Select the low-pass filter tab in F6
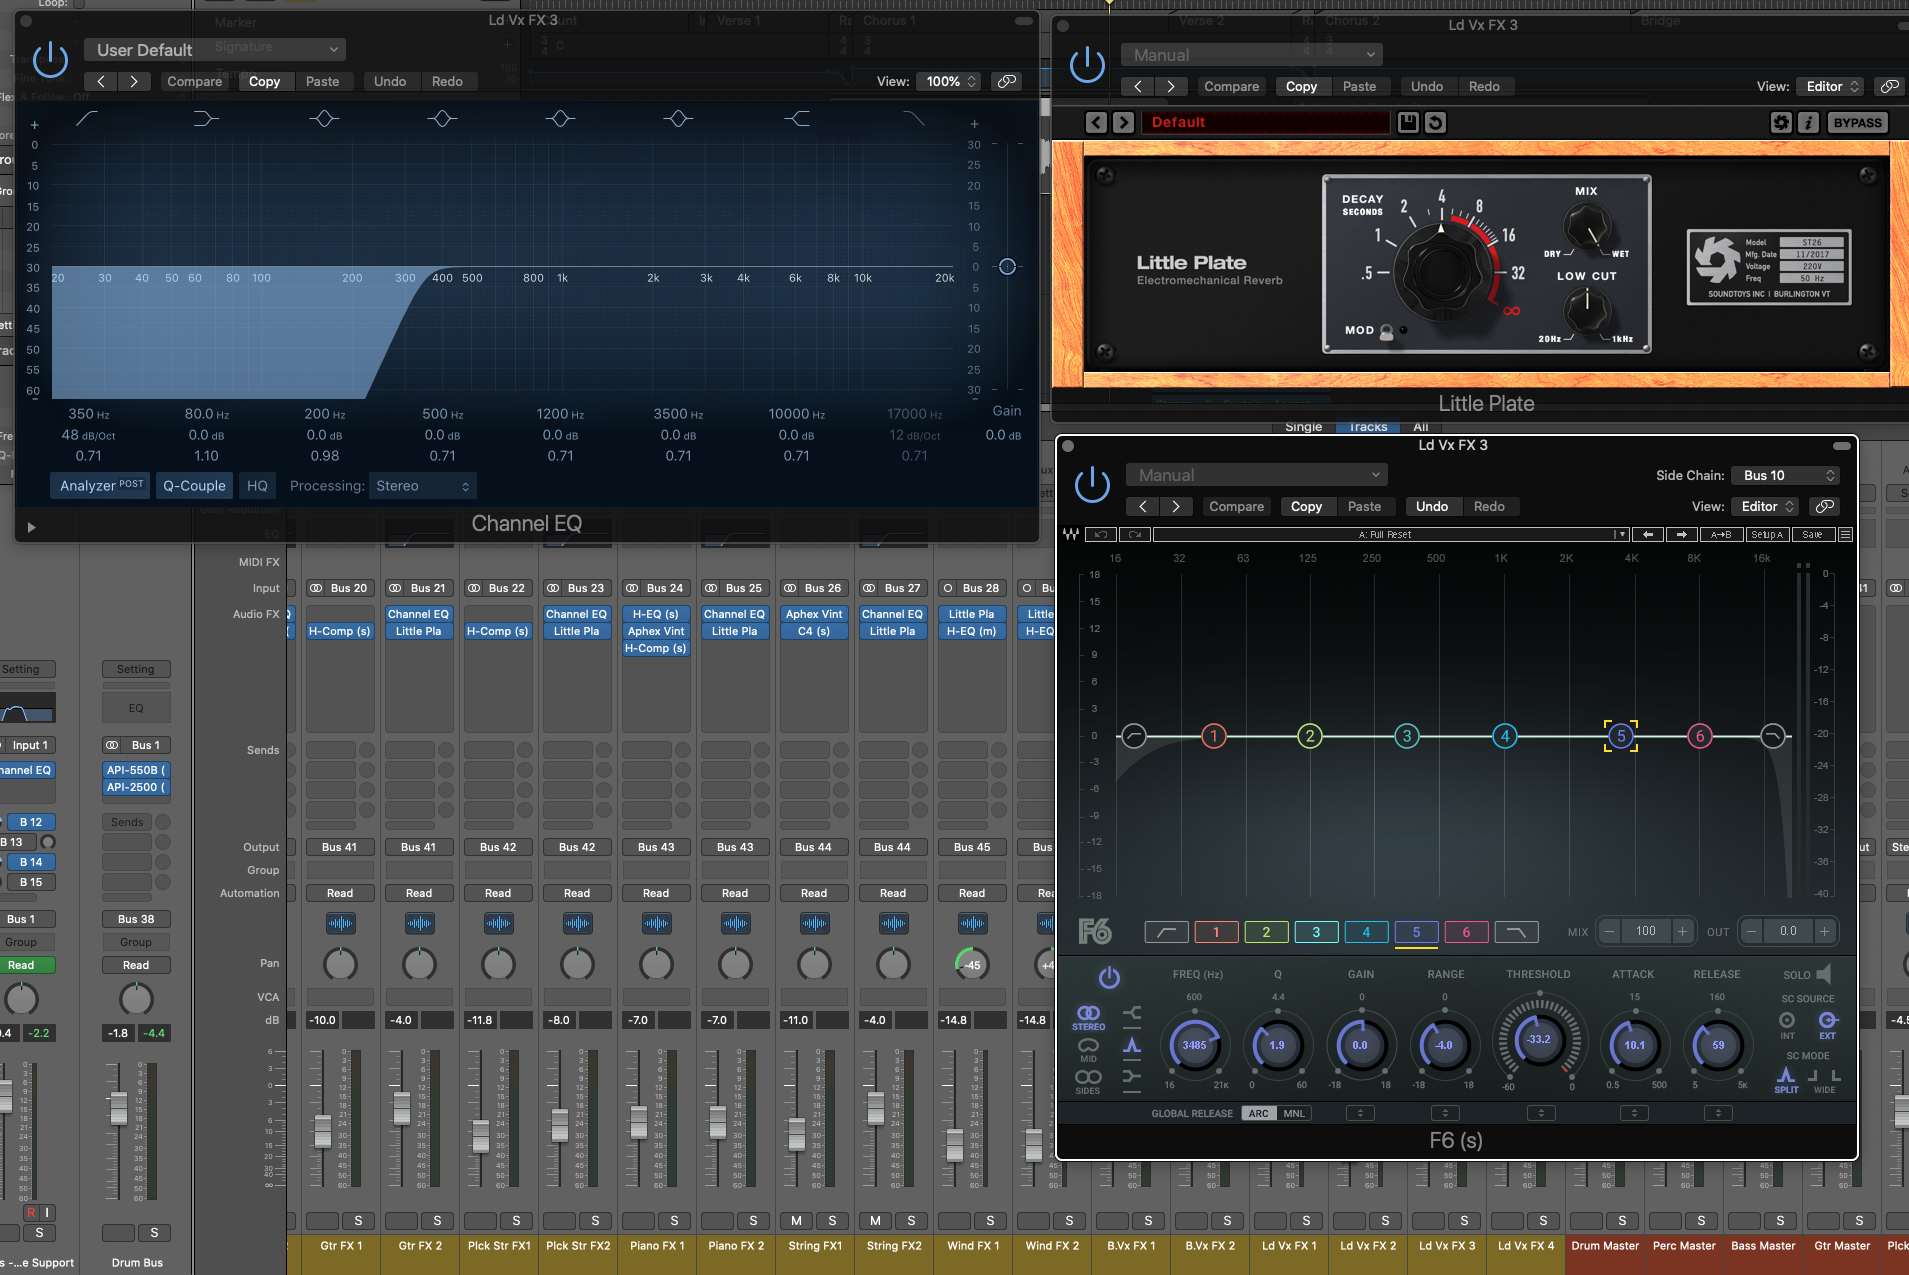Image resolution: width=1909 pixels, height=1275 pixels. coord(1516,932)
